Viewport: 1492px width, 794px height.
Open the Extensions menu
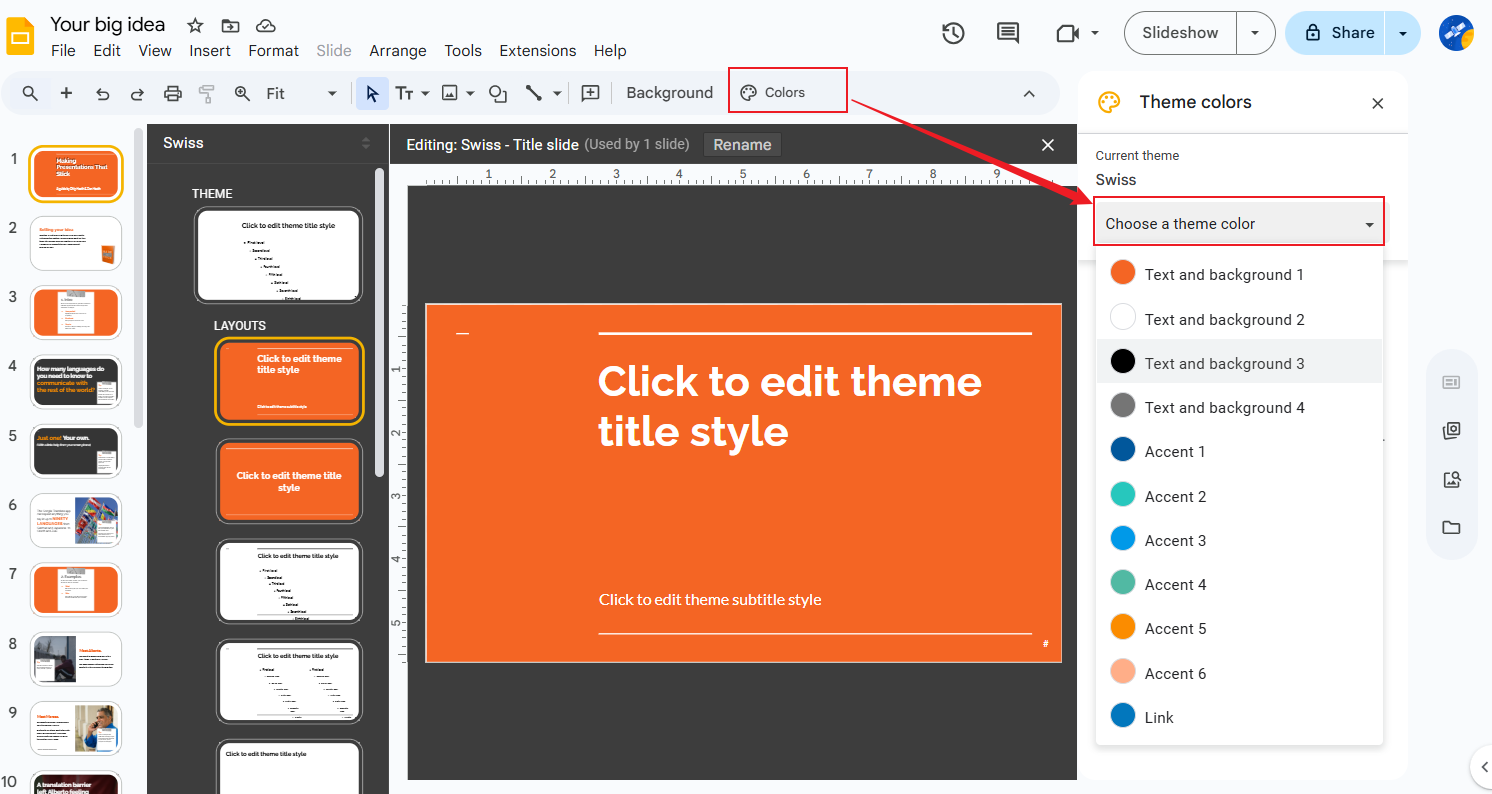(x=537, y=50)
